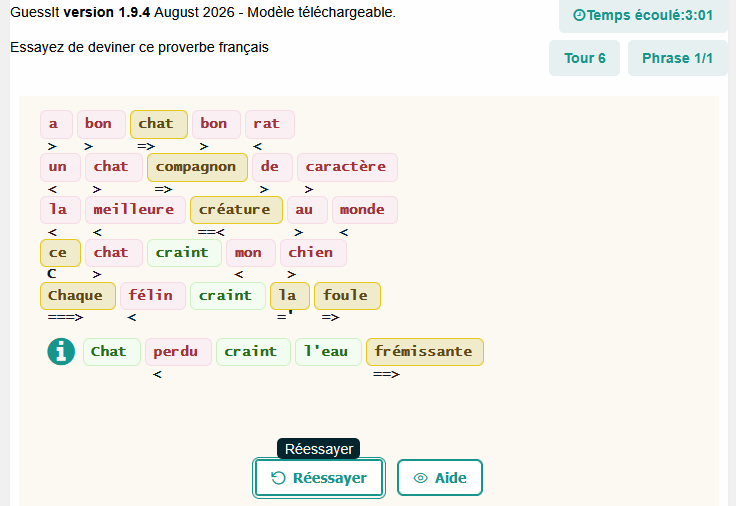Click the yellow word 'créature'
Screen dimensions: 736x506
tap(236, 210)
